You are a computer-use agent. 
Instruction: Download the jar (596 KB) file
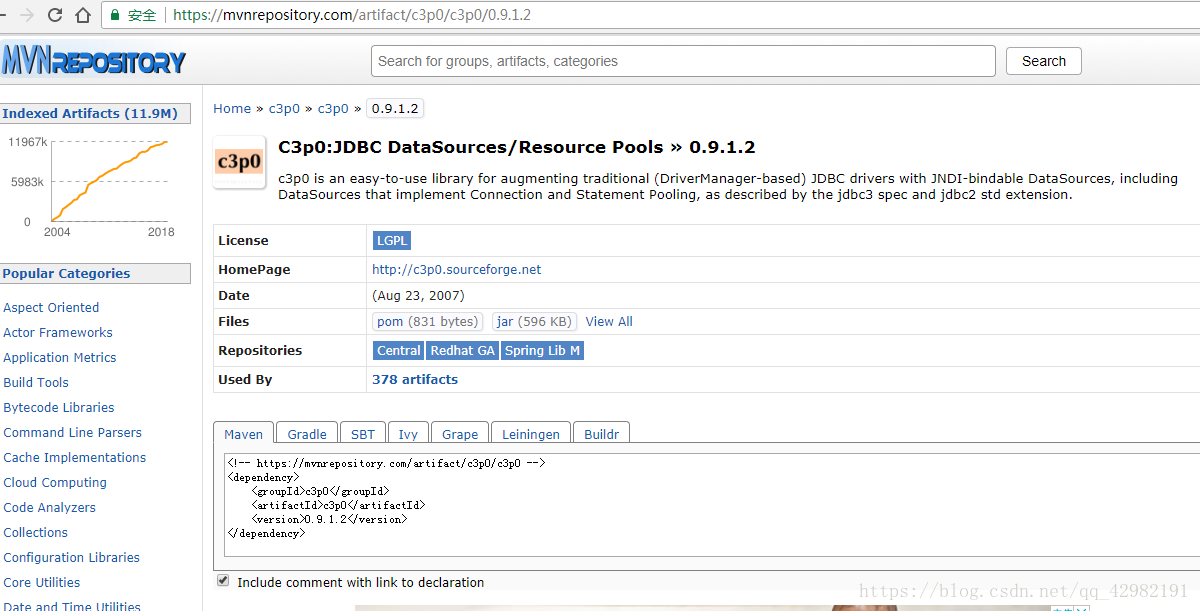coord(534,321)
